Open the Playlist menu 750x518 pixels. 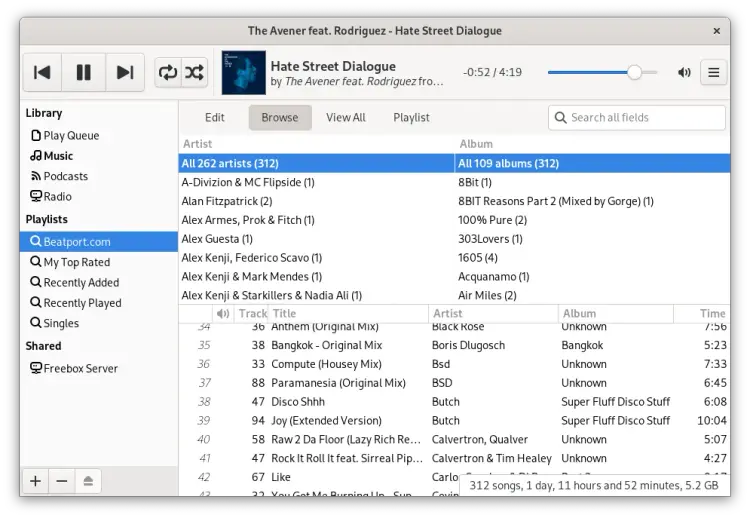point(411,117)
